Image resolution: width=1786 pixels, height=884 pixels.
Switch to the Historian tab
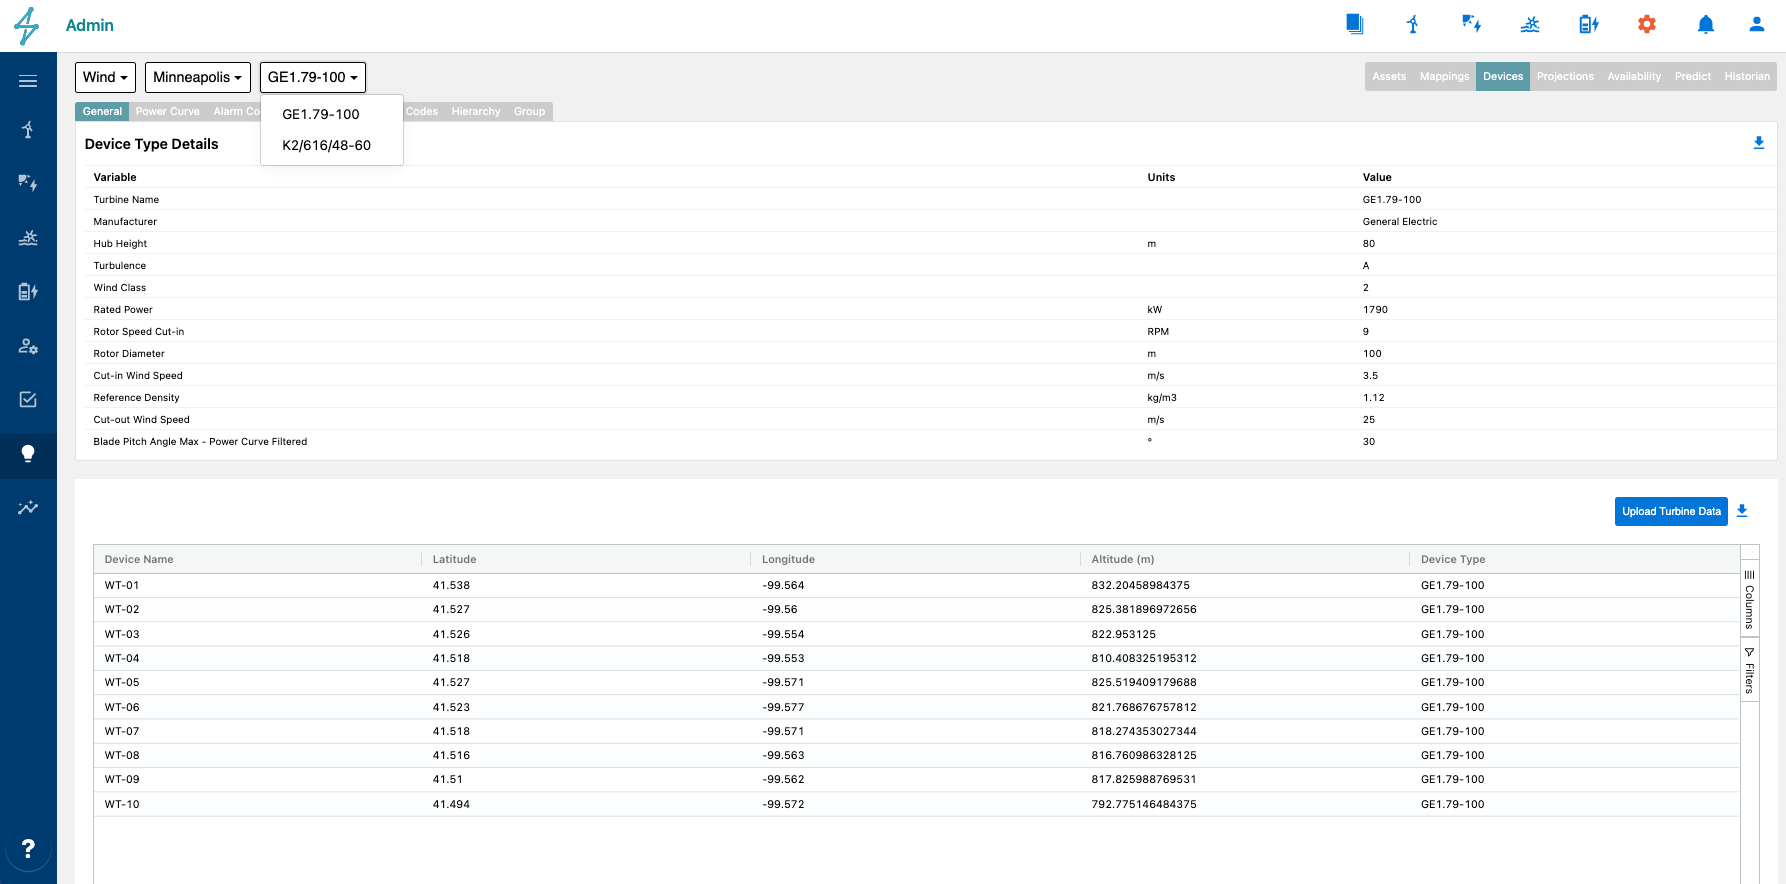click(x=1747, y=76)
